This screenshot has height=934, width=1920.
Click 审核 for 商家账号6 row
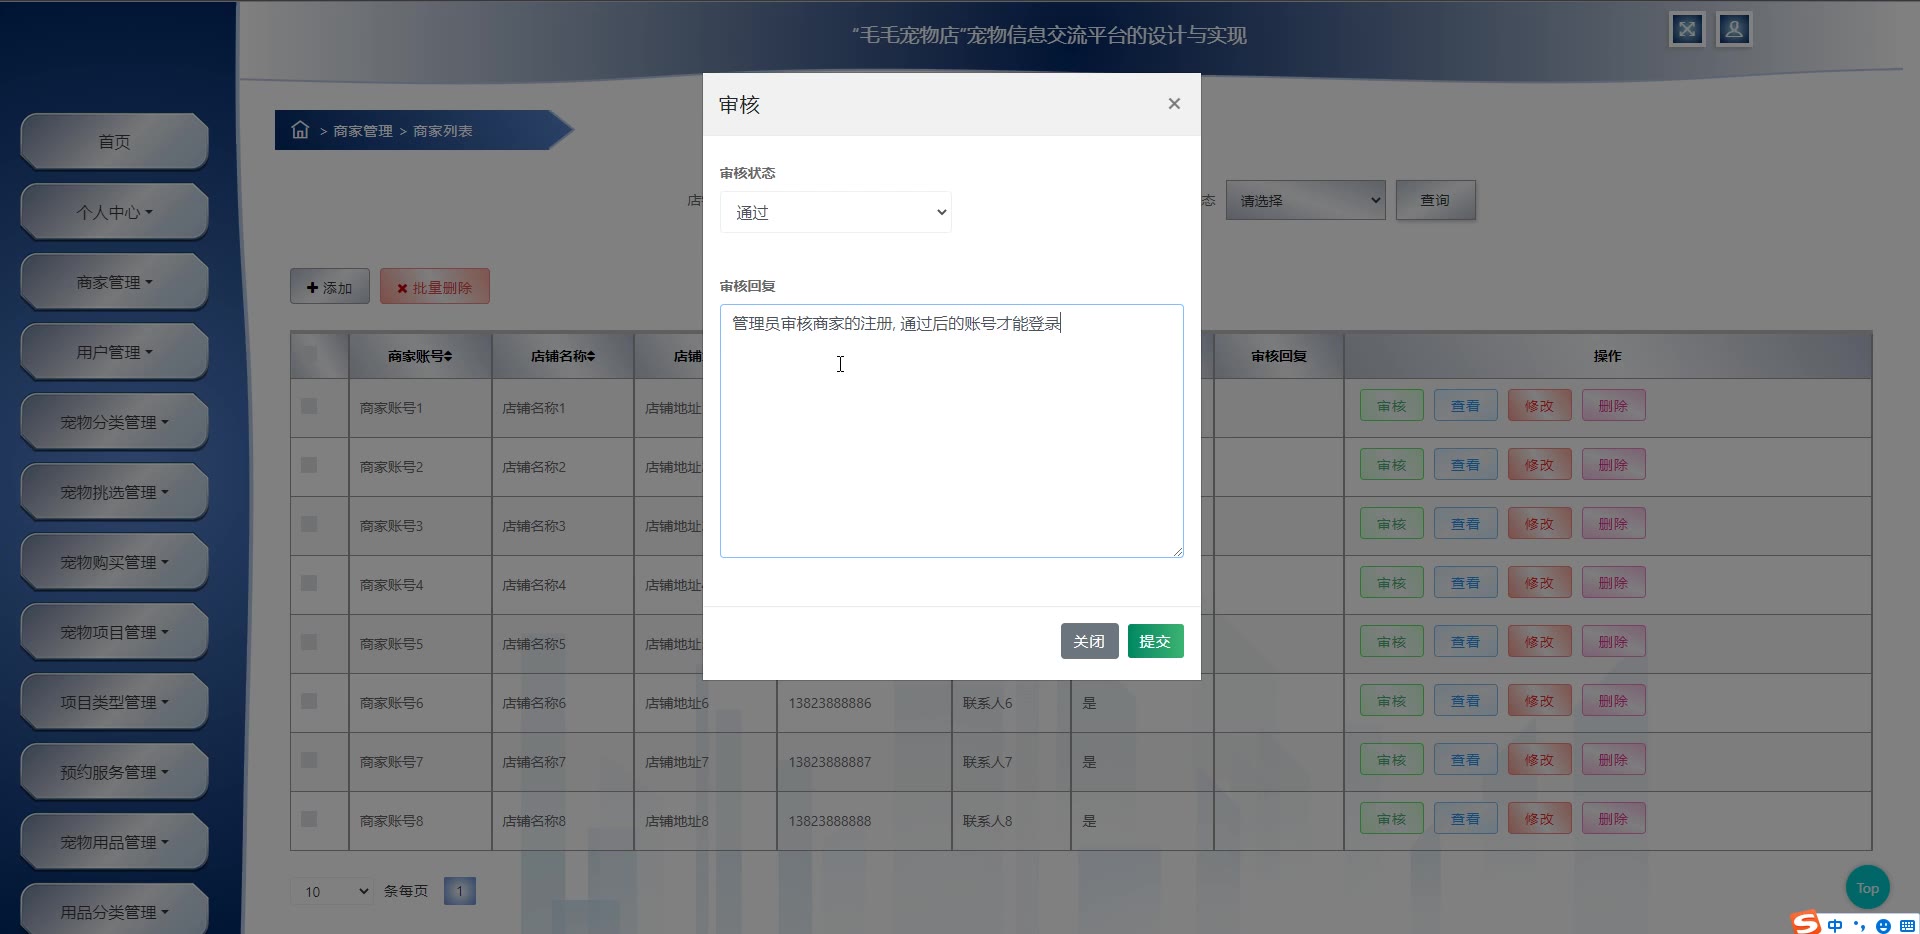point(1391,701)
